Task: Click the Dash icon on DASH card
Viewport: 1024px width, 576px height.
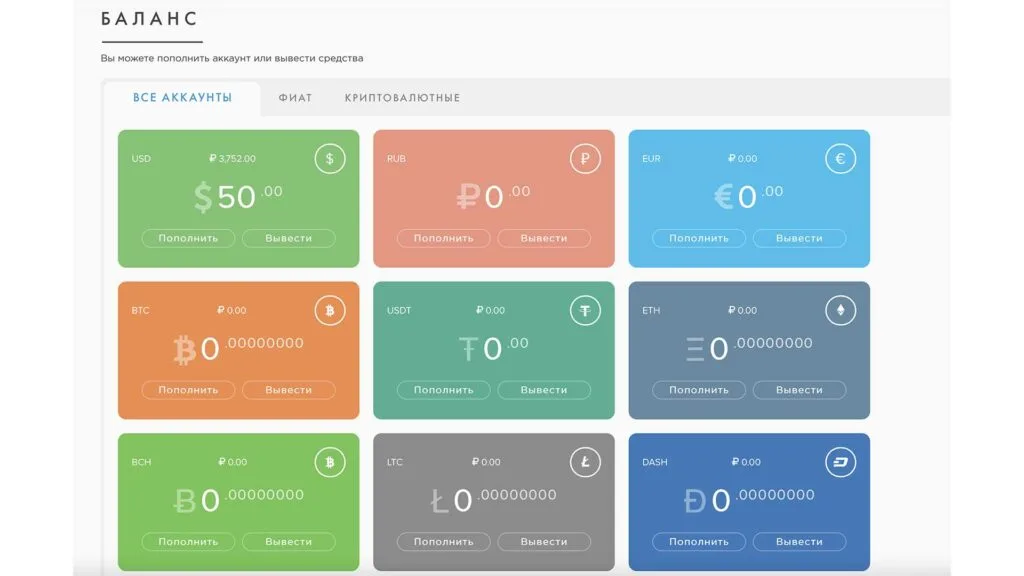Action: (x=840, y=462)
